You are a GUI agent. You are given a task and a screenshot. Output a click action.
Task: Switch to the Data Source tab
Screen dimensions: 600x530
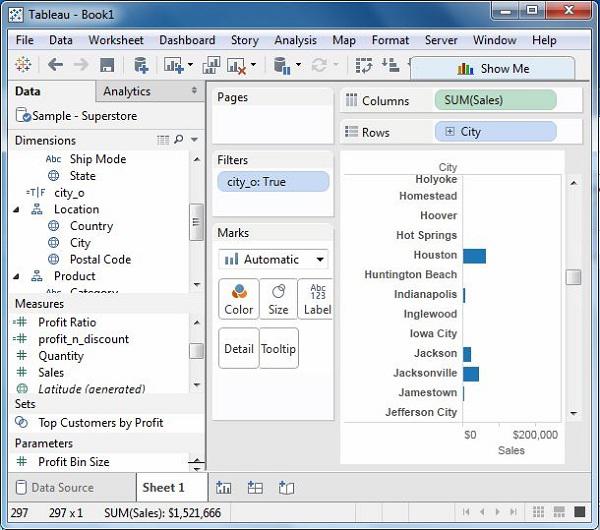coord(72,488)
